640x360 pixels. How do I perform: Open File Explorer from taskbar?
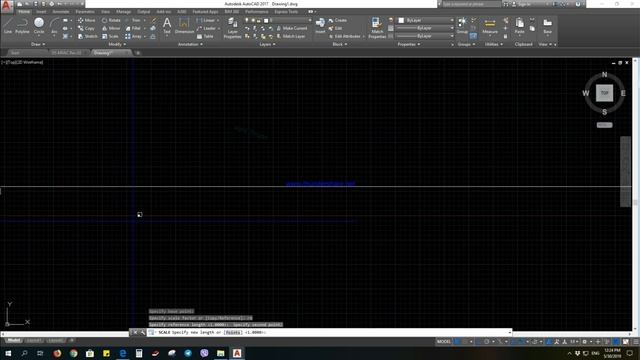(x=220, y=353)
